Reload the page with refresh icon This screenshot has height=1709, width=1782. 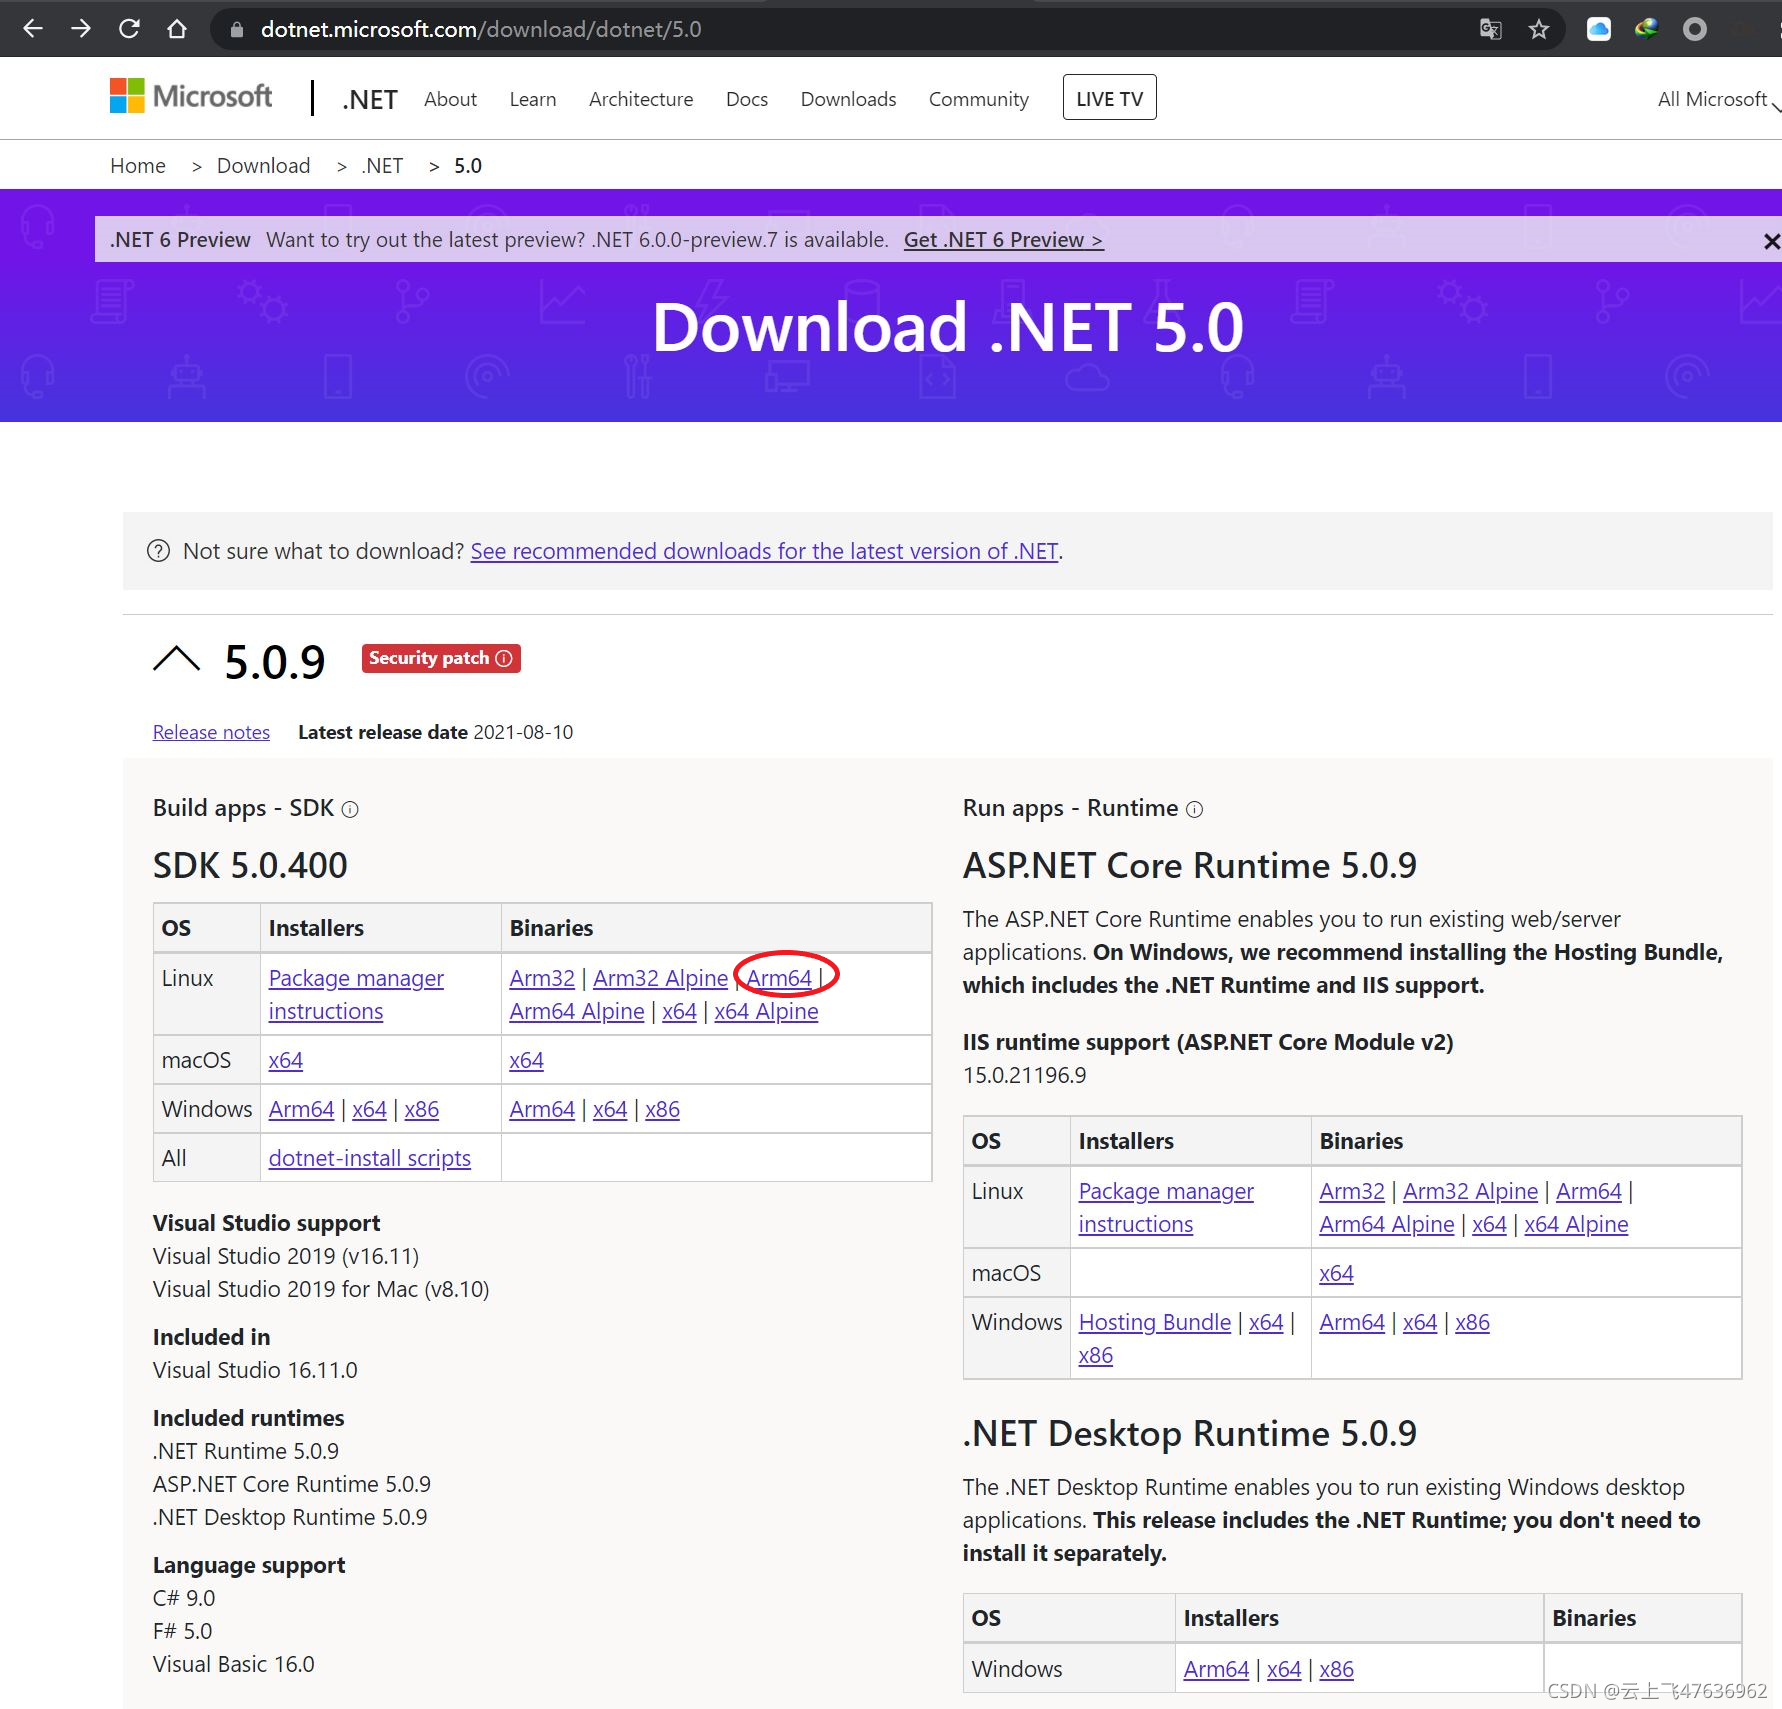(129, 29)
